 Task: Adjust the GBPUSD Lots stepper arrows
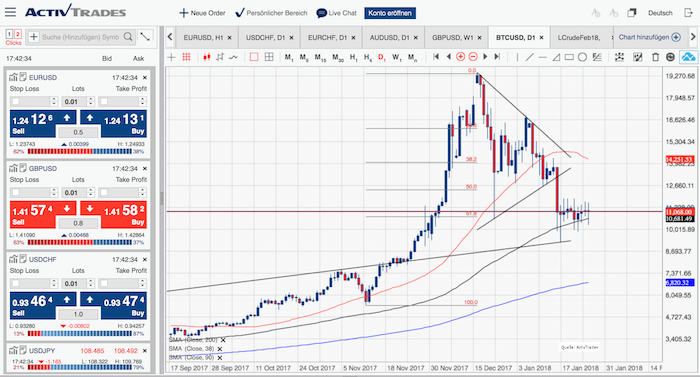(90, 192)
